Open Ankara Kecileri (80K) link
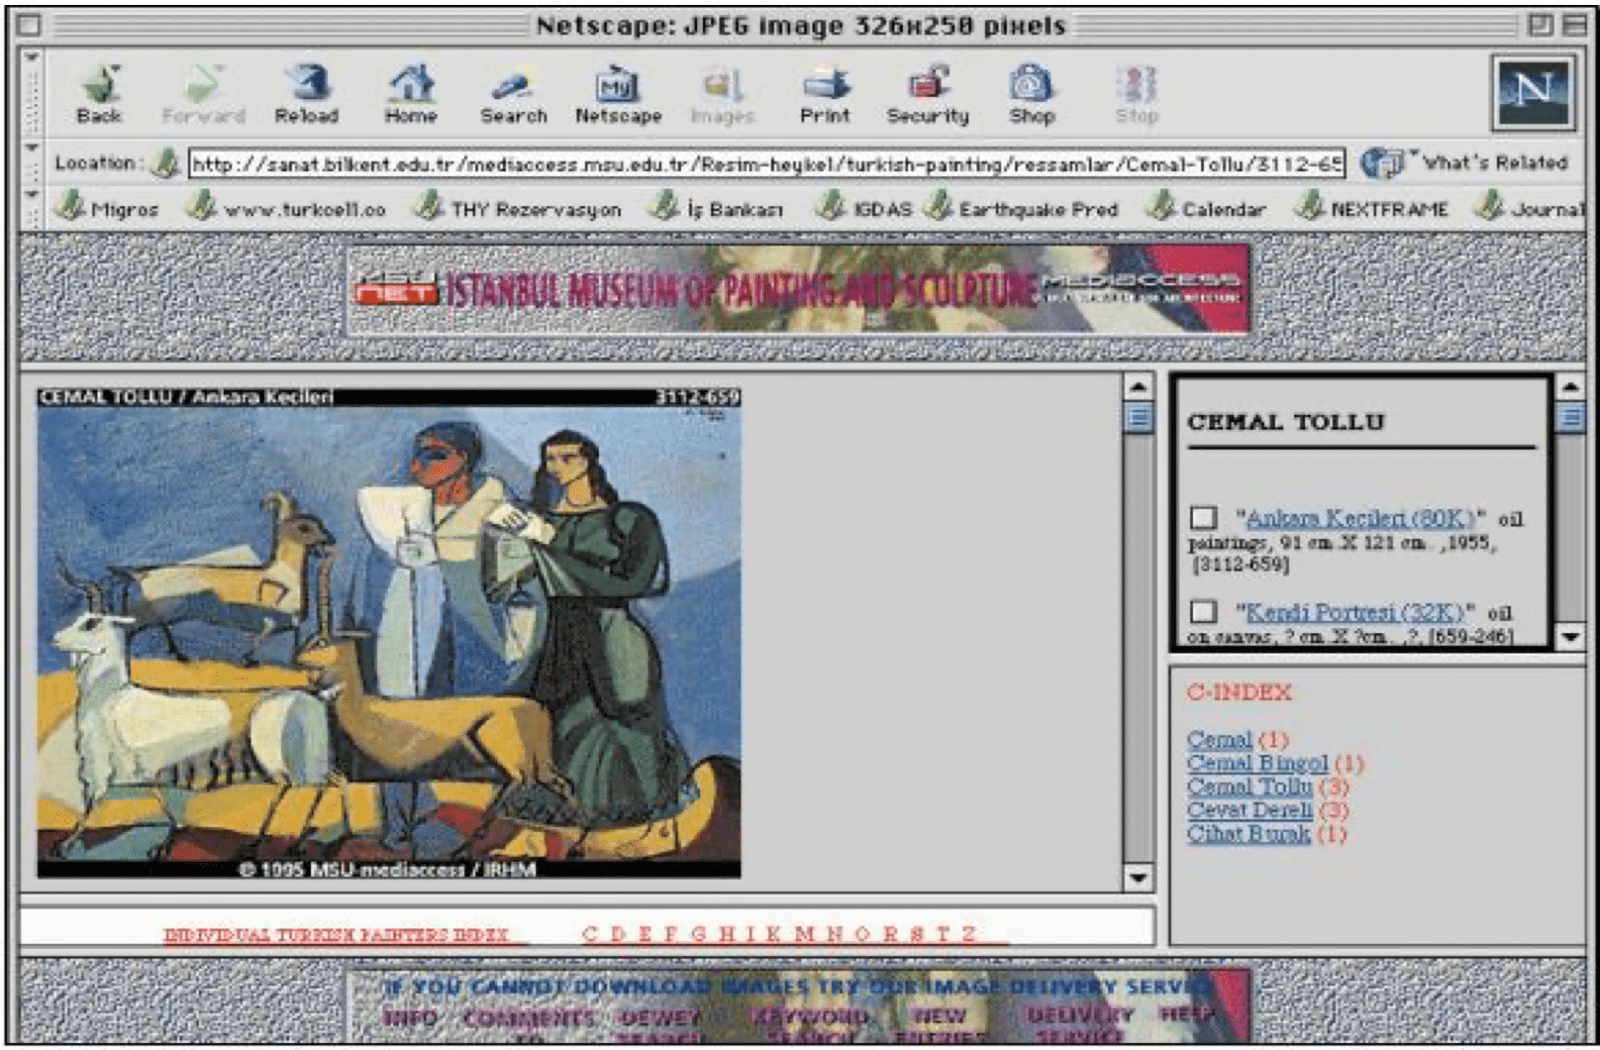Viewport: 1600px width, 1050px height. 1360,518
